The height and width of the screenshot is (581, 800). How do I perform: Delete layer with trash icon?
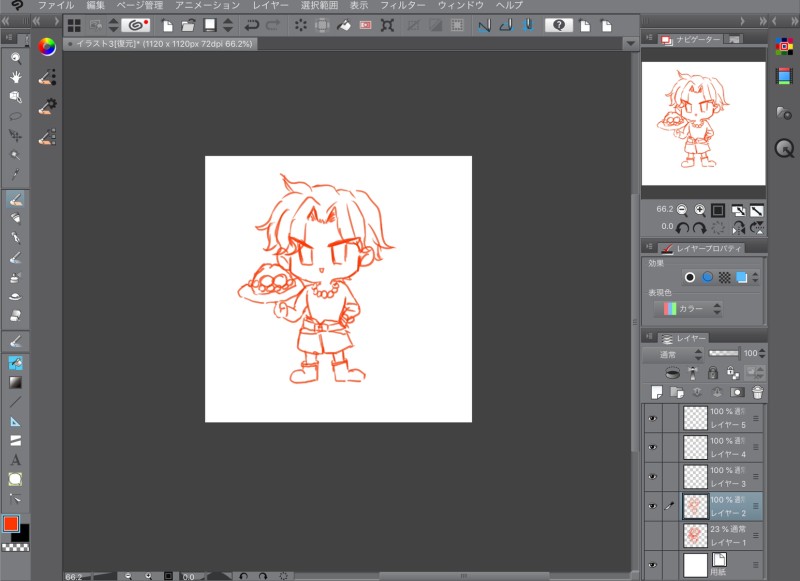point(758,392)
